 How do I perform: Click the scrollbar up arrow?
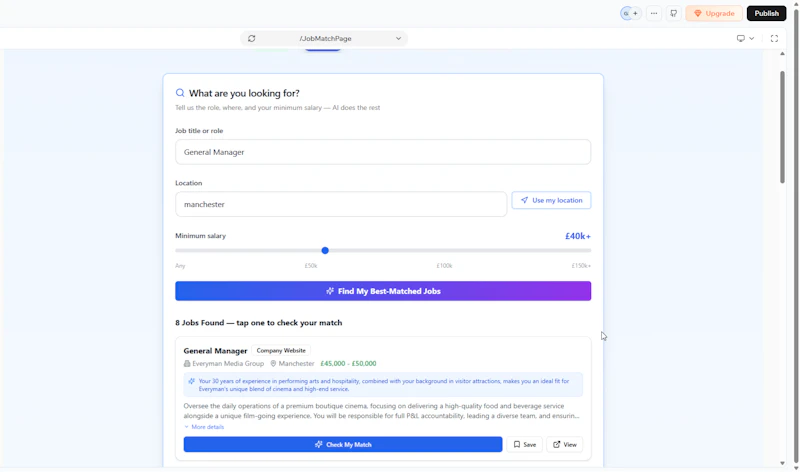[782, 54]
